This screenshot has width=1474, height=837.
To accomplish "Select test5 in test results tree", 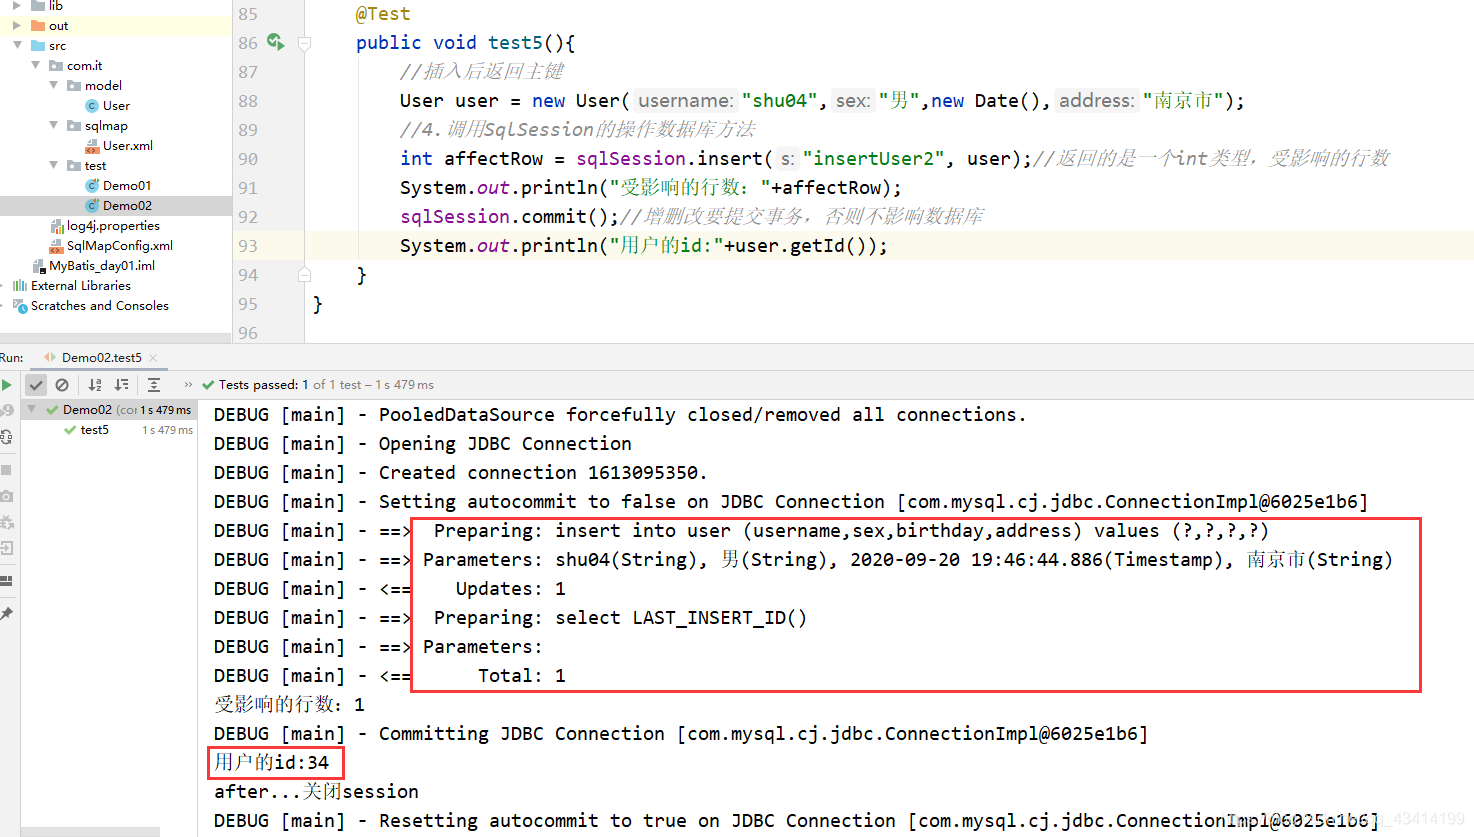I will tap(95, 430).
